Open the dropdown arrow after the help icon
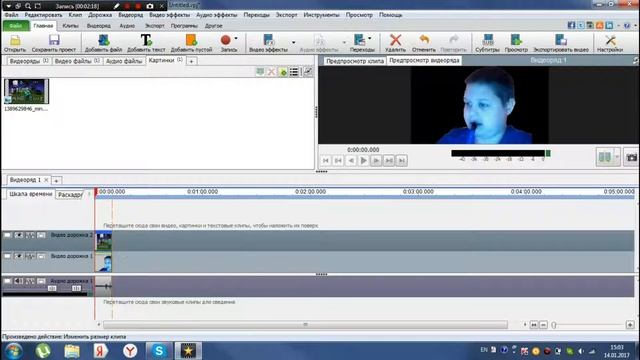 point(635,25)
